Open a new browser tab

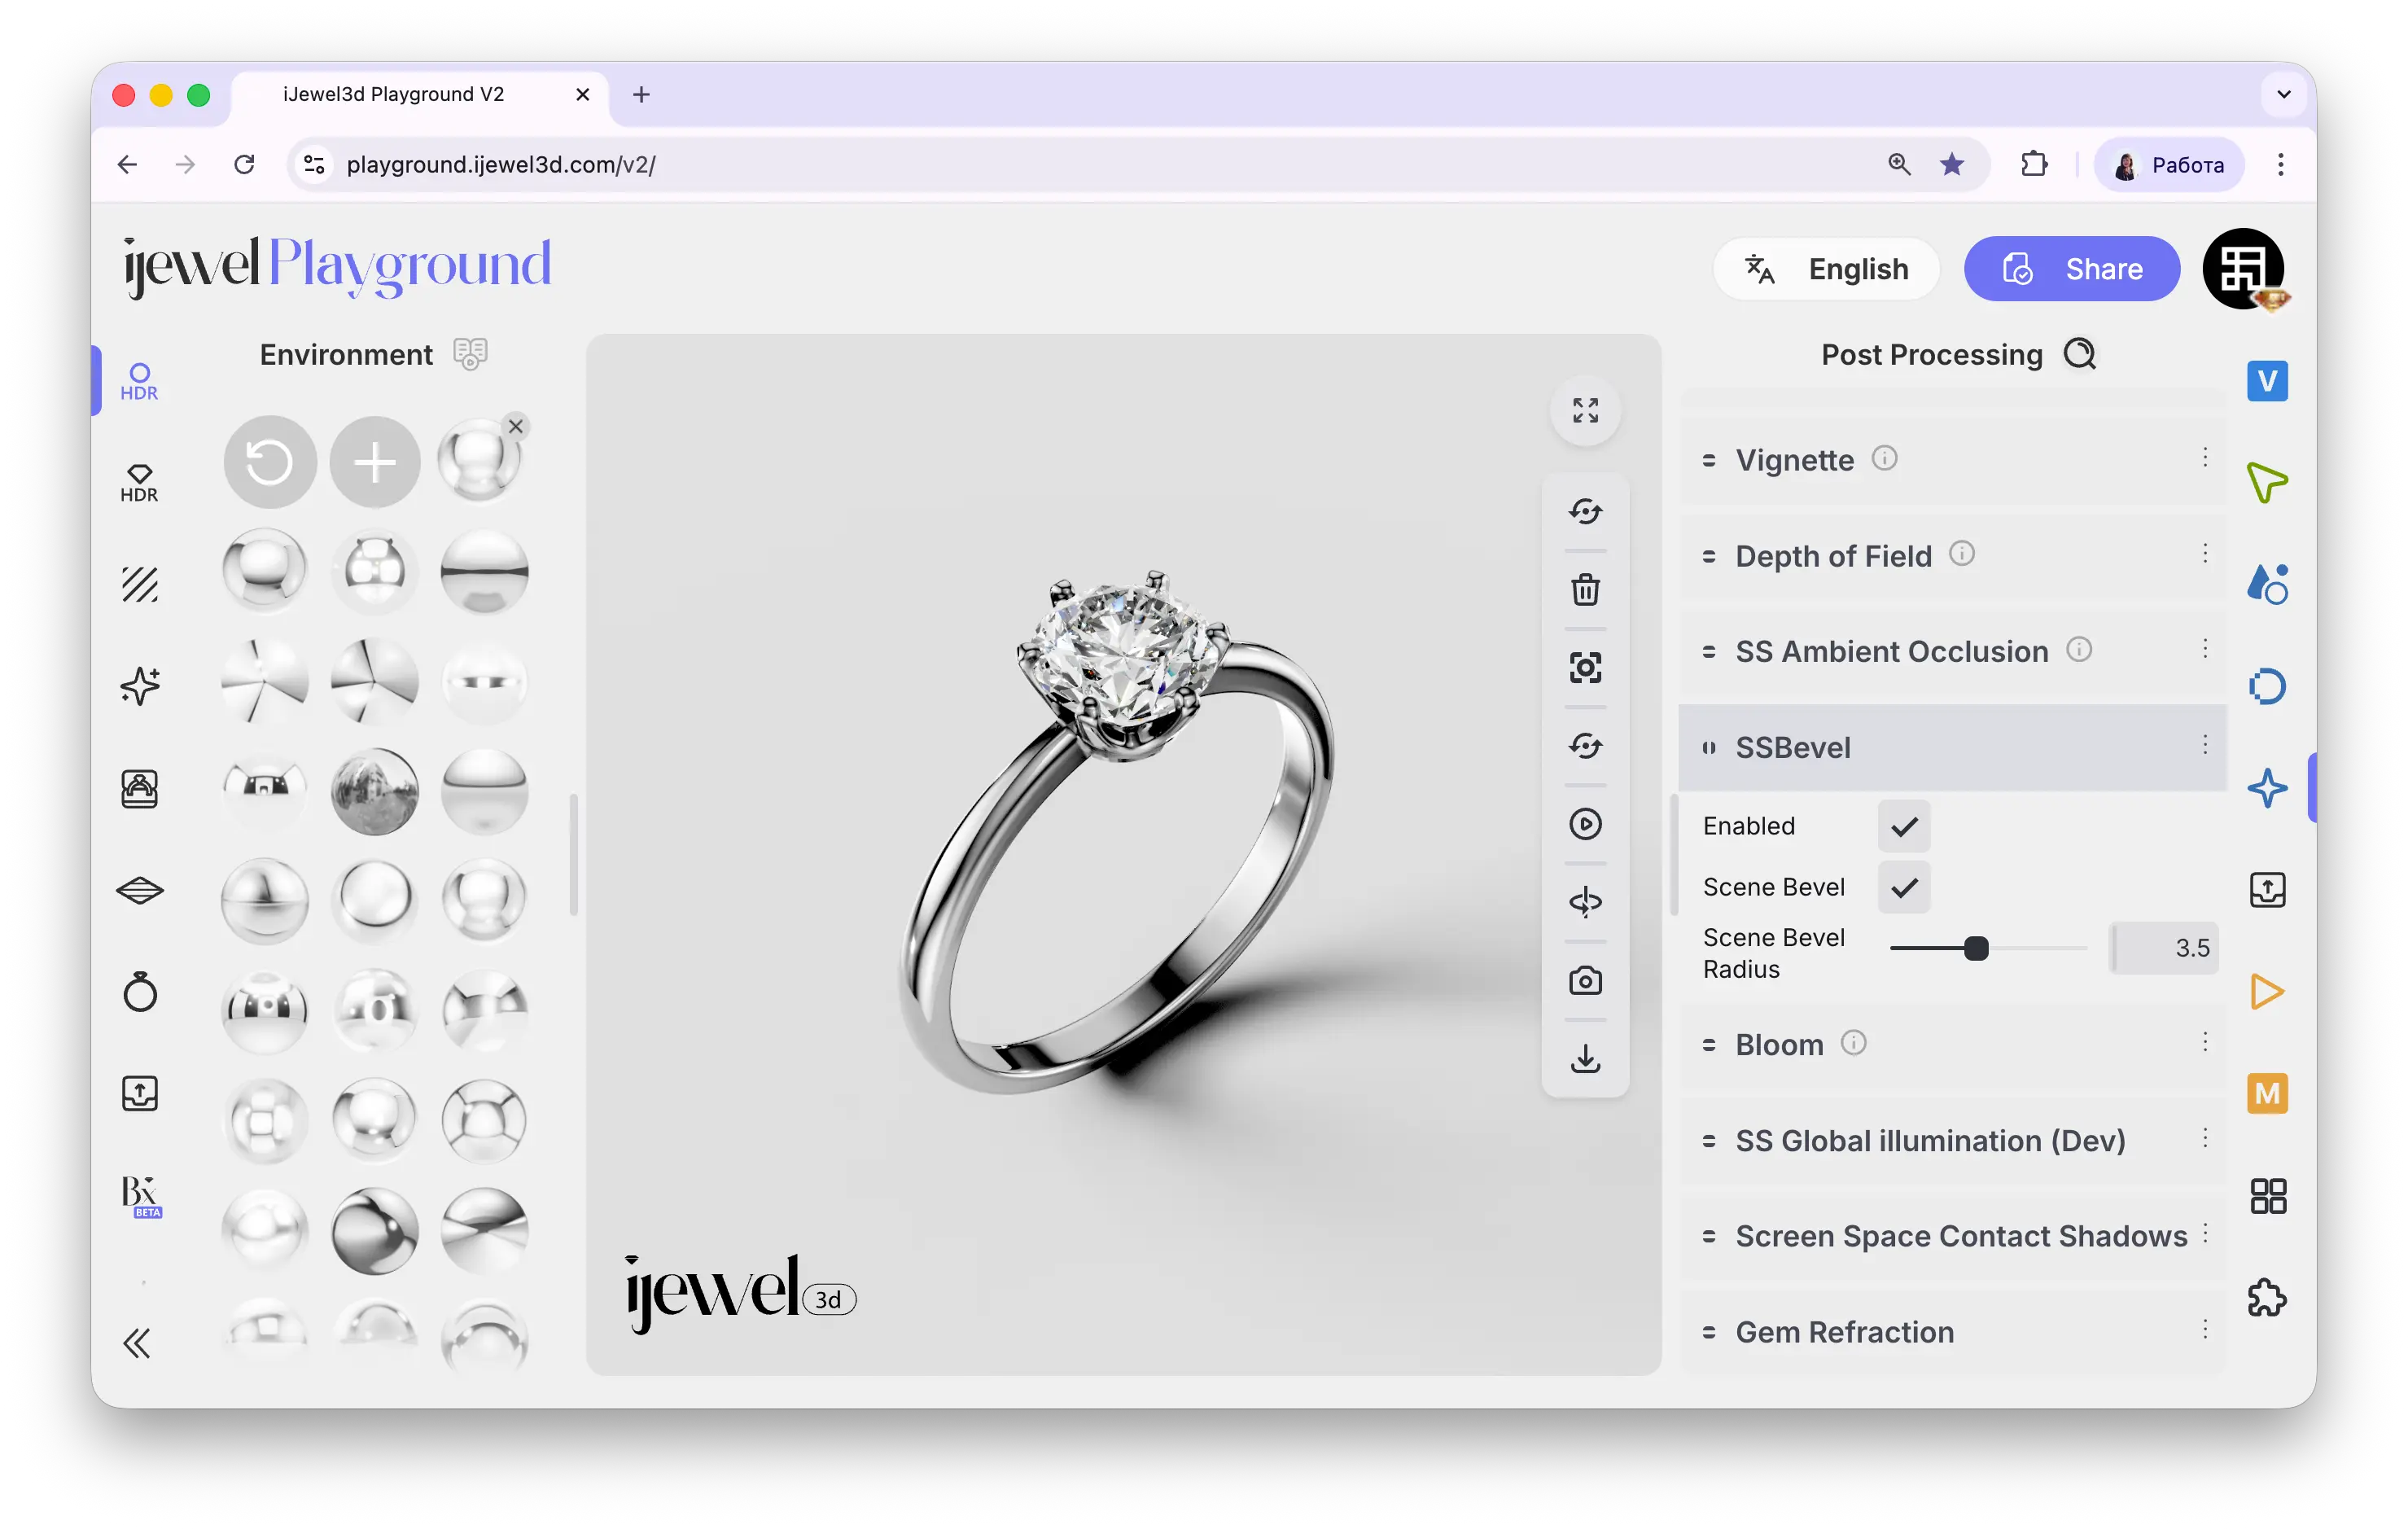pos(641,95)
